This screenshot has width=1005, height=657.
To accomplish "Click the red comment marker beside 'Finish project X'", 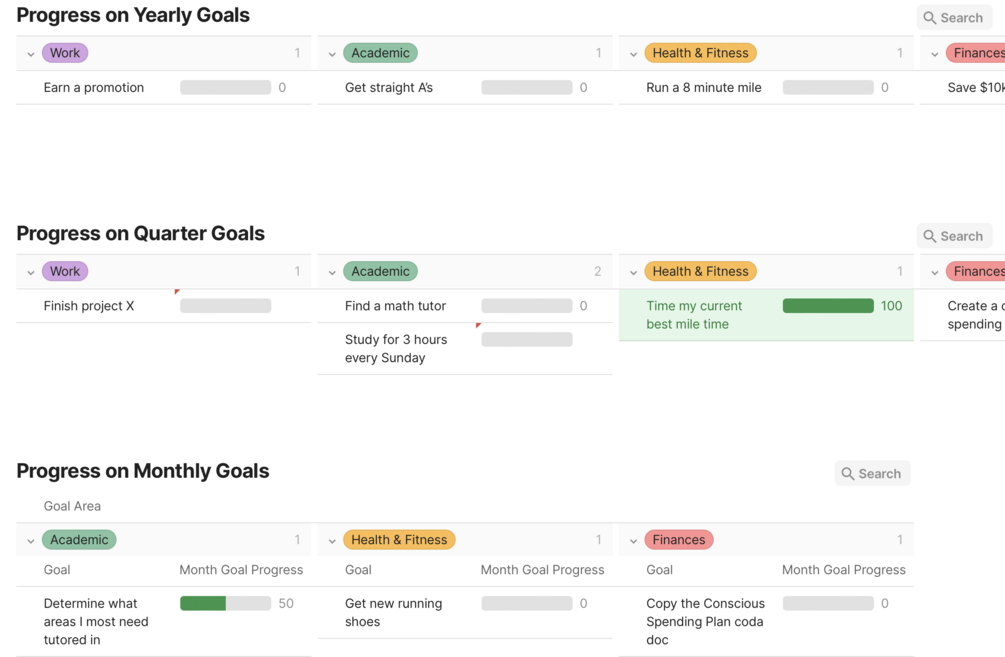I will (177, 292).
